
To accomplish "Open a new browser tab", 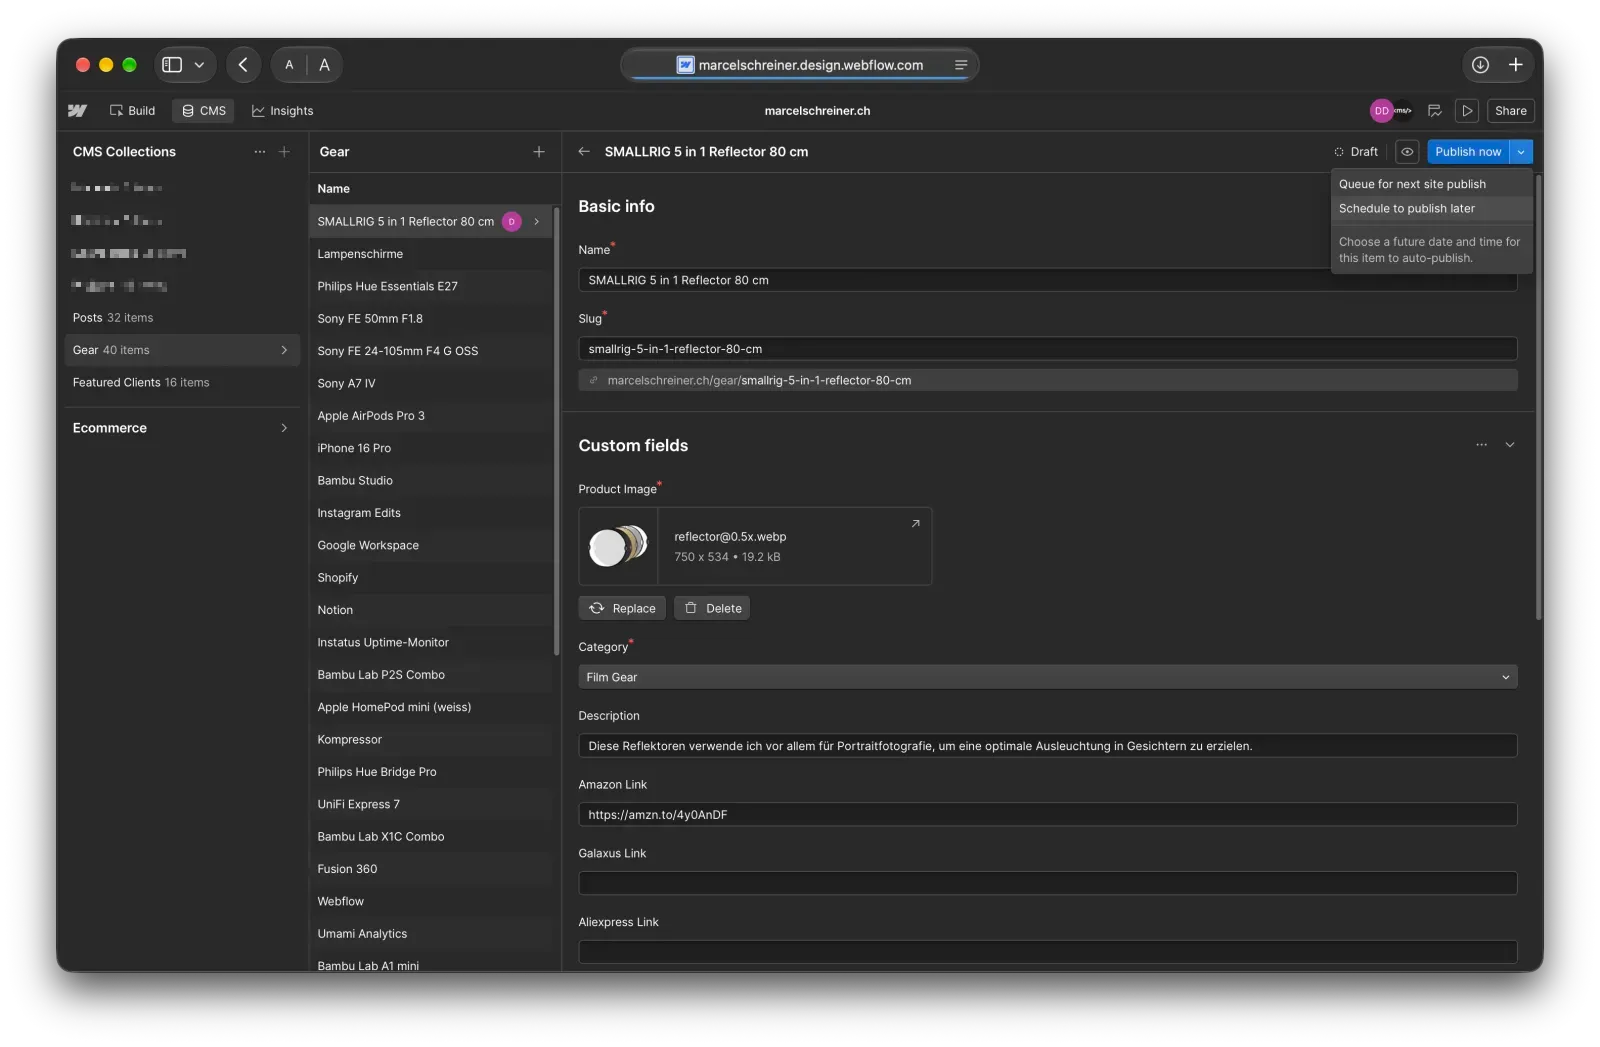I will tap(1516, 65).
